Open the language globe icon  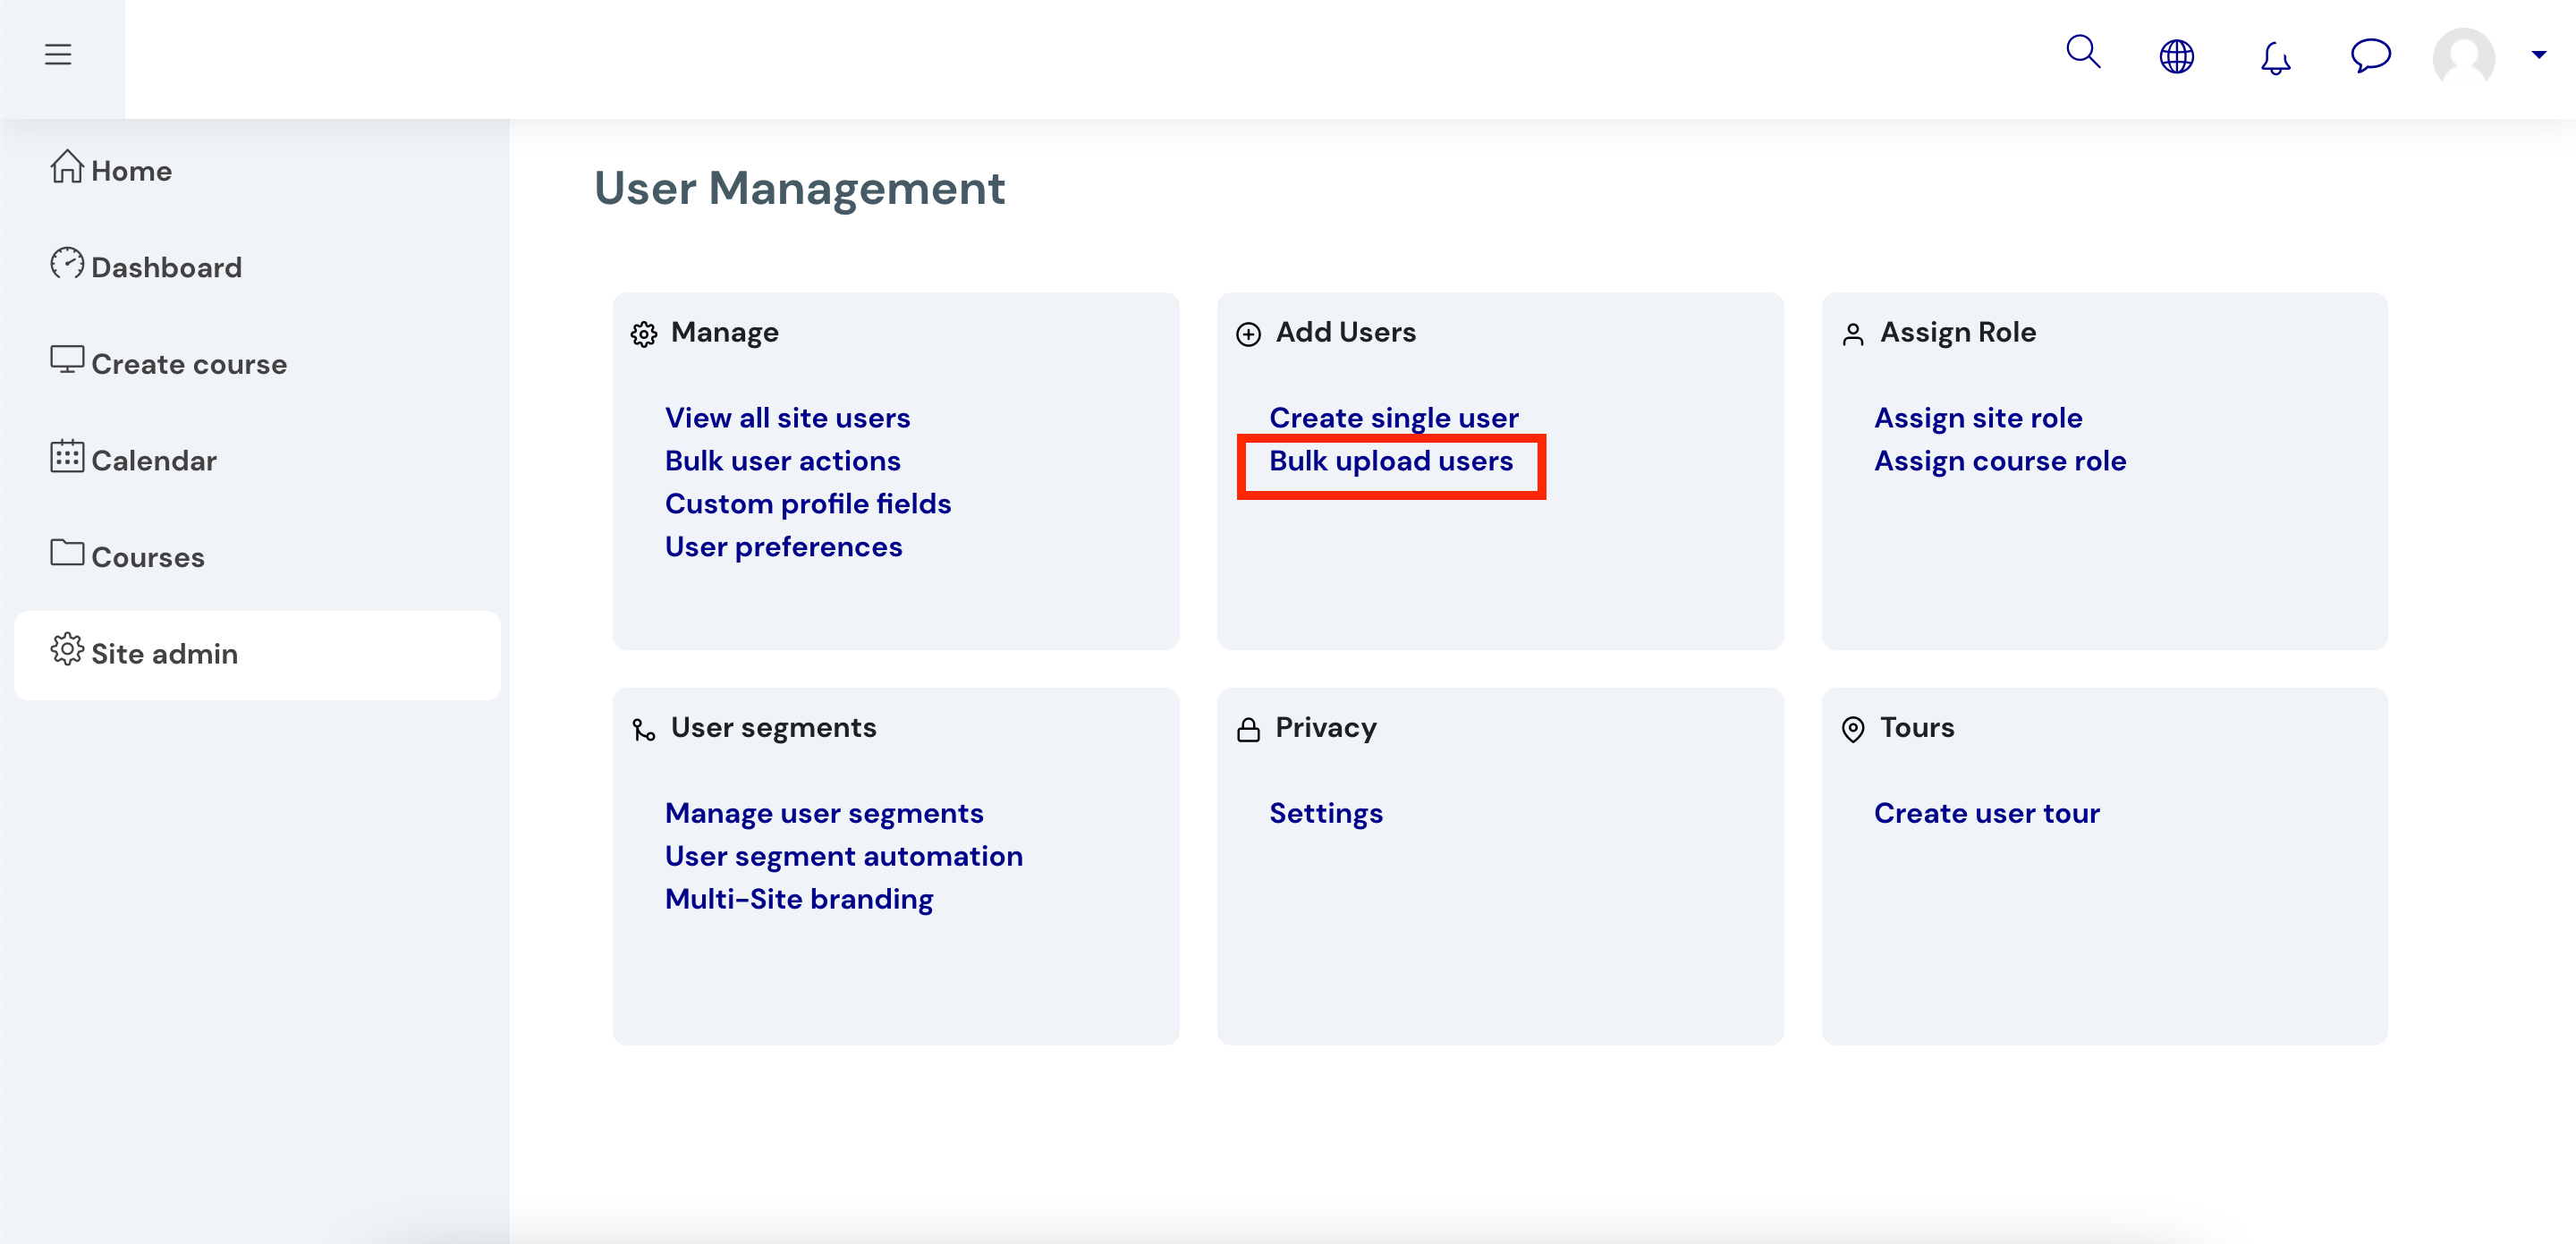pos(2176,56)
